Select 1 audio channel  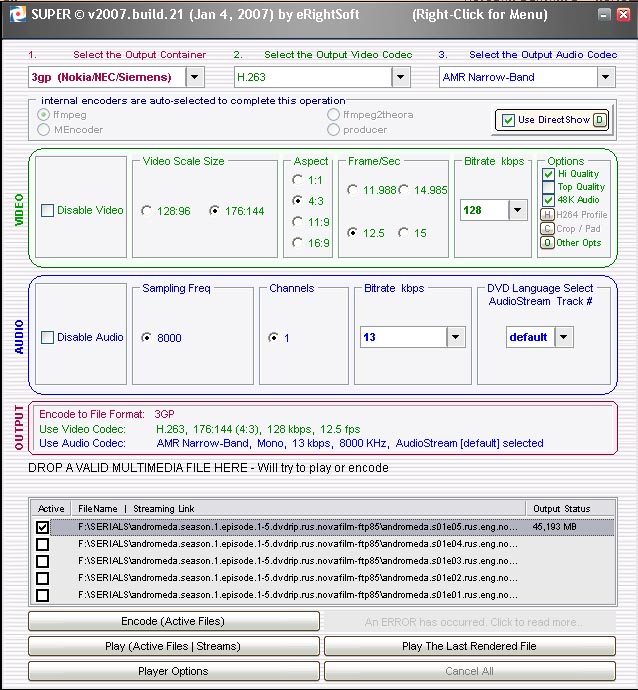pyautogui.click(x=273, y=338)
